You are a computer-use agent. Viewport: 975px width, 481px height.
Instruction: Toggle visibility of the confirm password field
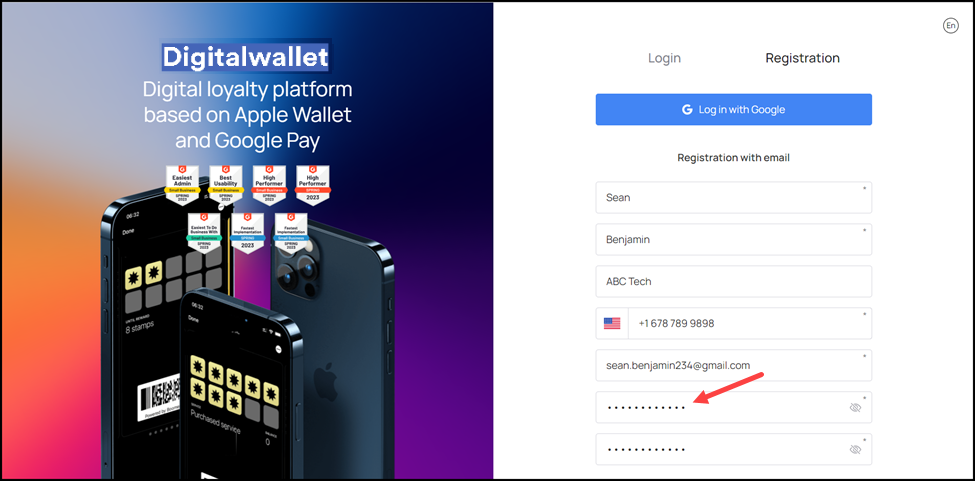(855, 449)
